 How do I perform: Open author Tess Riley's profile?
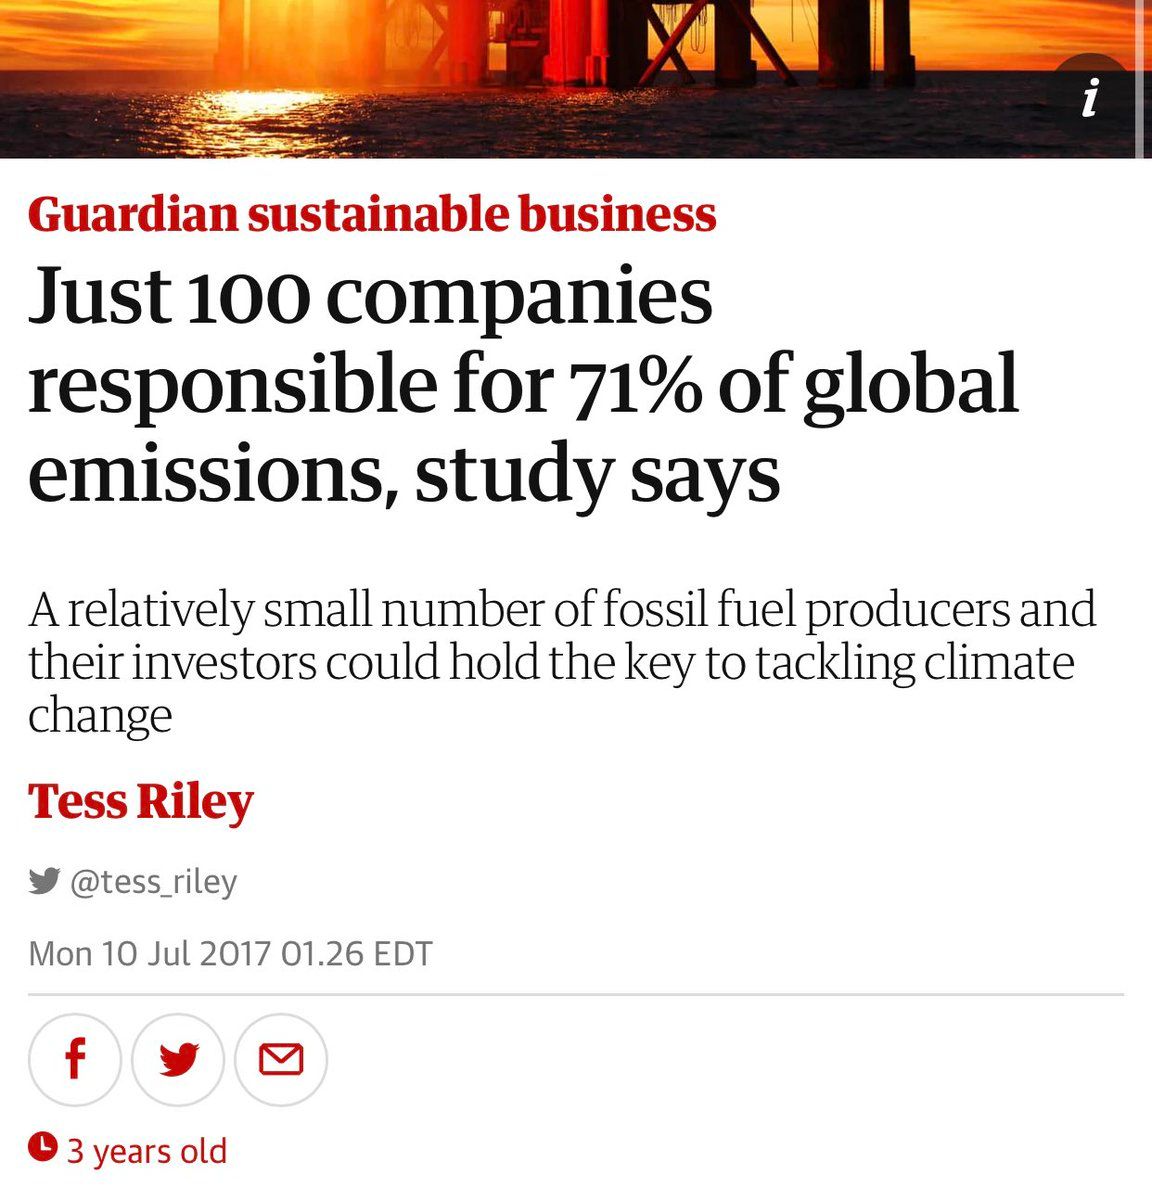tap(141, 801)
